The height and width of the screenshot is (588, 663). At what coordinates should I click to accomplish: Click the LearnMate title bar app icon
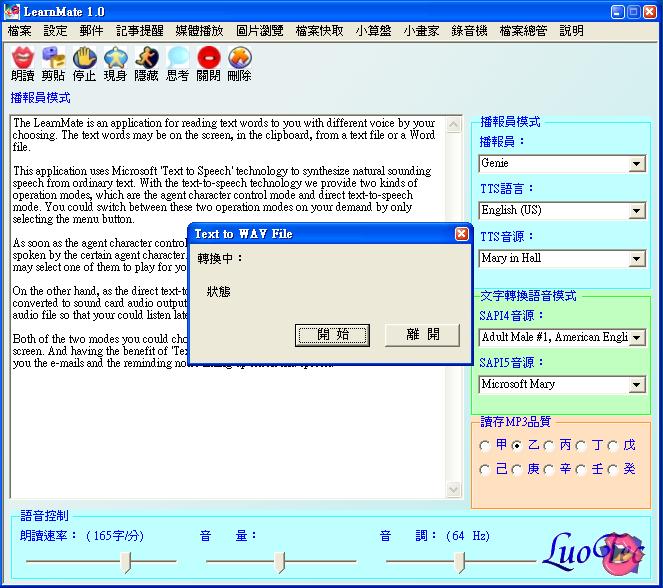tap(11, 11)
